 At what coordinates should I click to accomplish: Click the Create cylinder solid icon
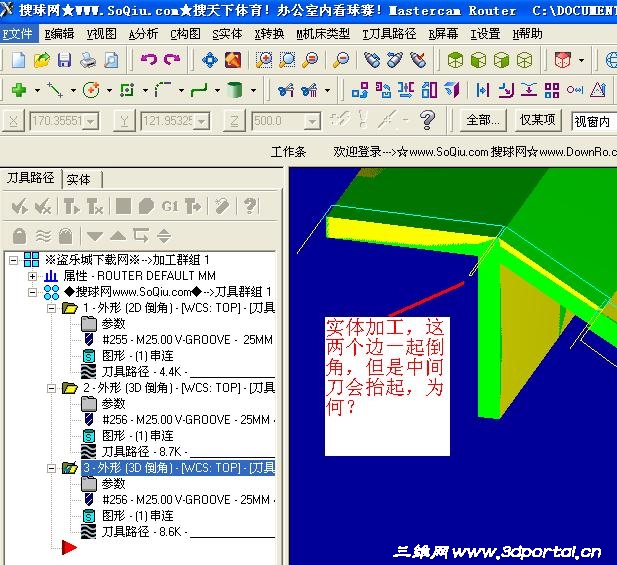pos(235,90)
